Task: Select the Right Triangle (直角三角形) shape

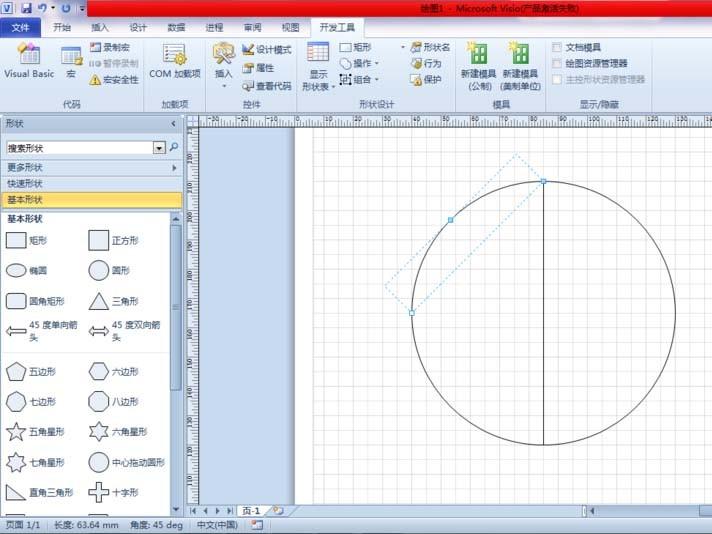Action: (x=40, y=492)
